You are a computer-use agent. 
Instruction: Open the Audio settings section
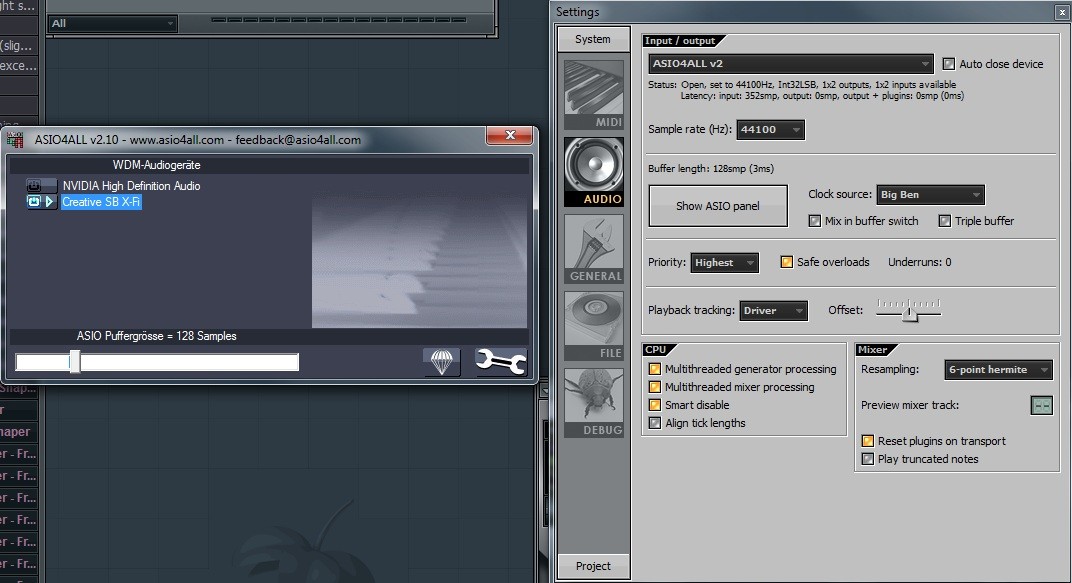click(593, 172)
